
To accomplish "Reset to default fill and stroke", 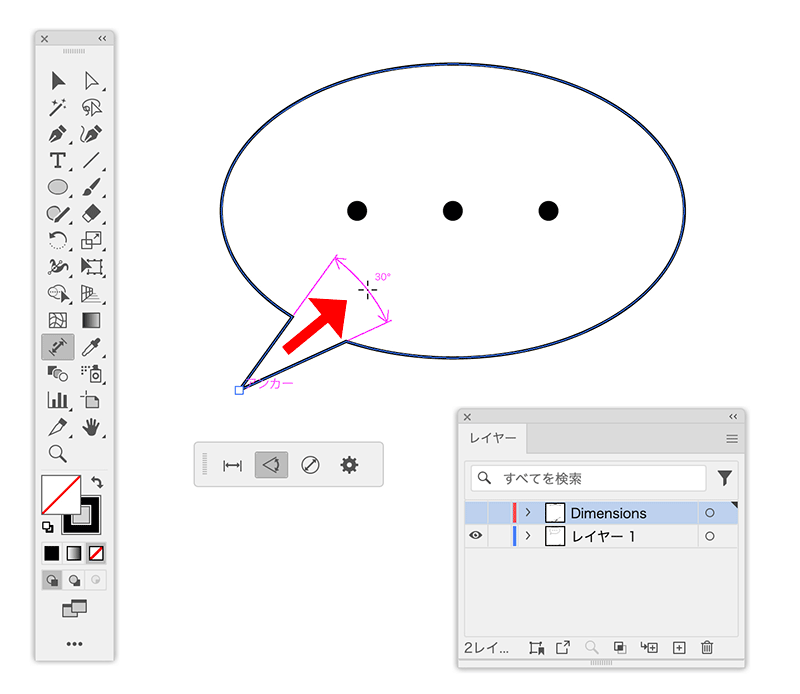I will pyautogui.click(x=47, y=527).
